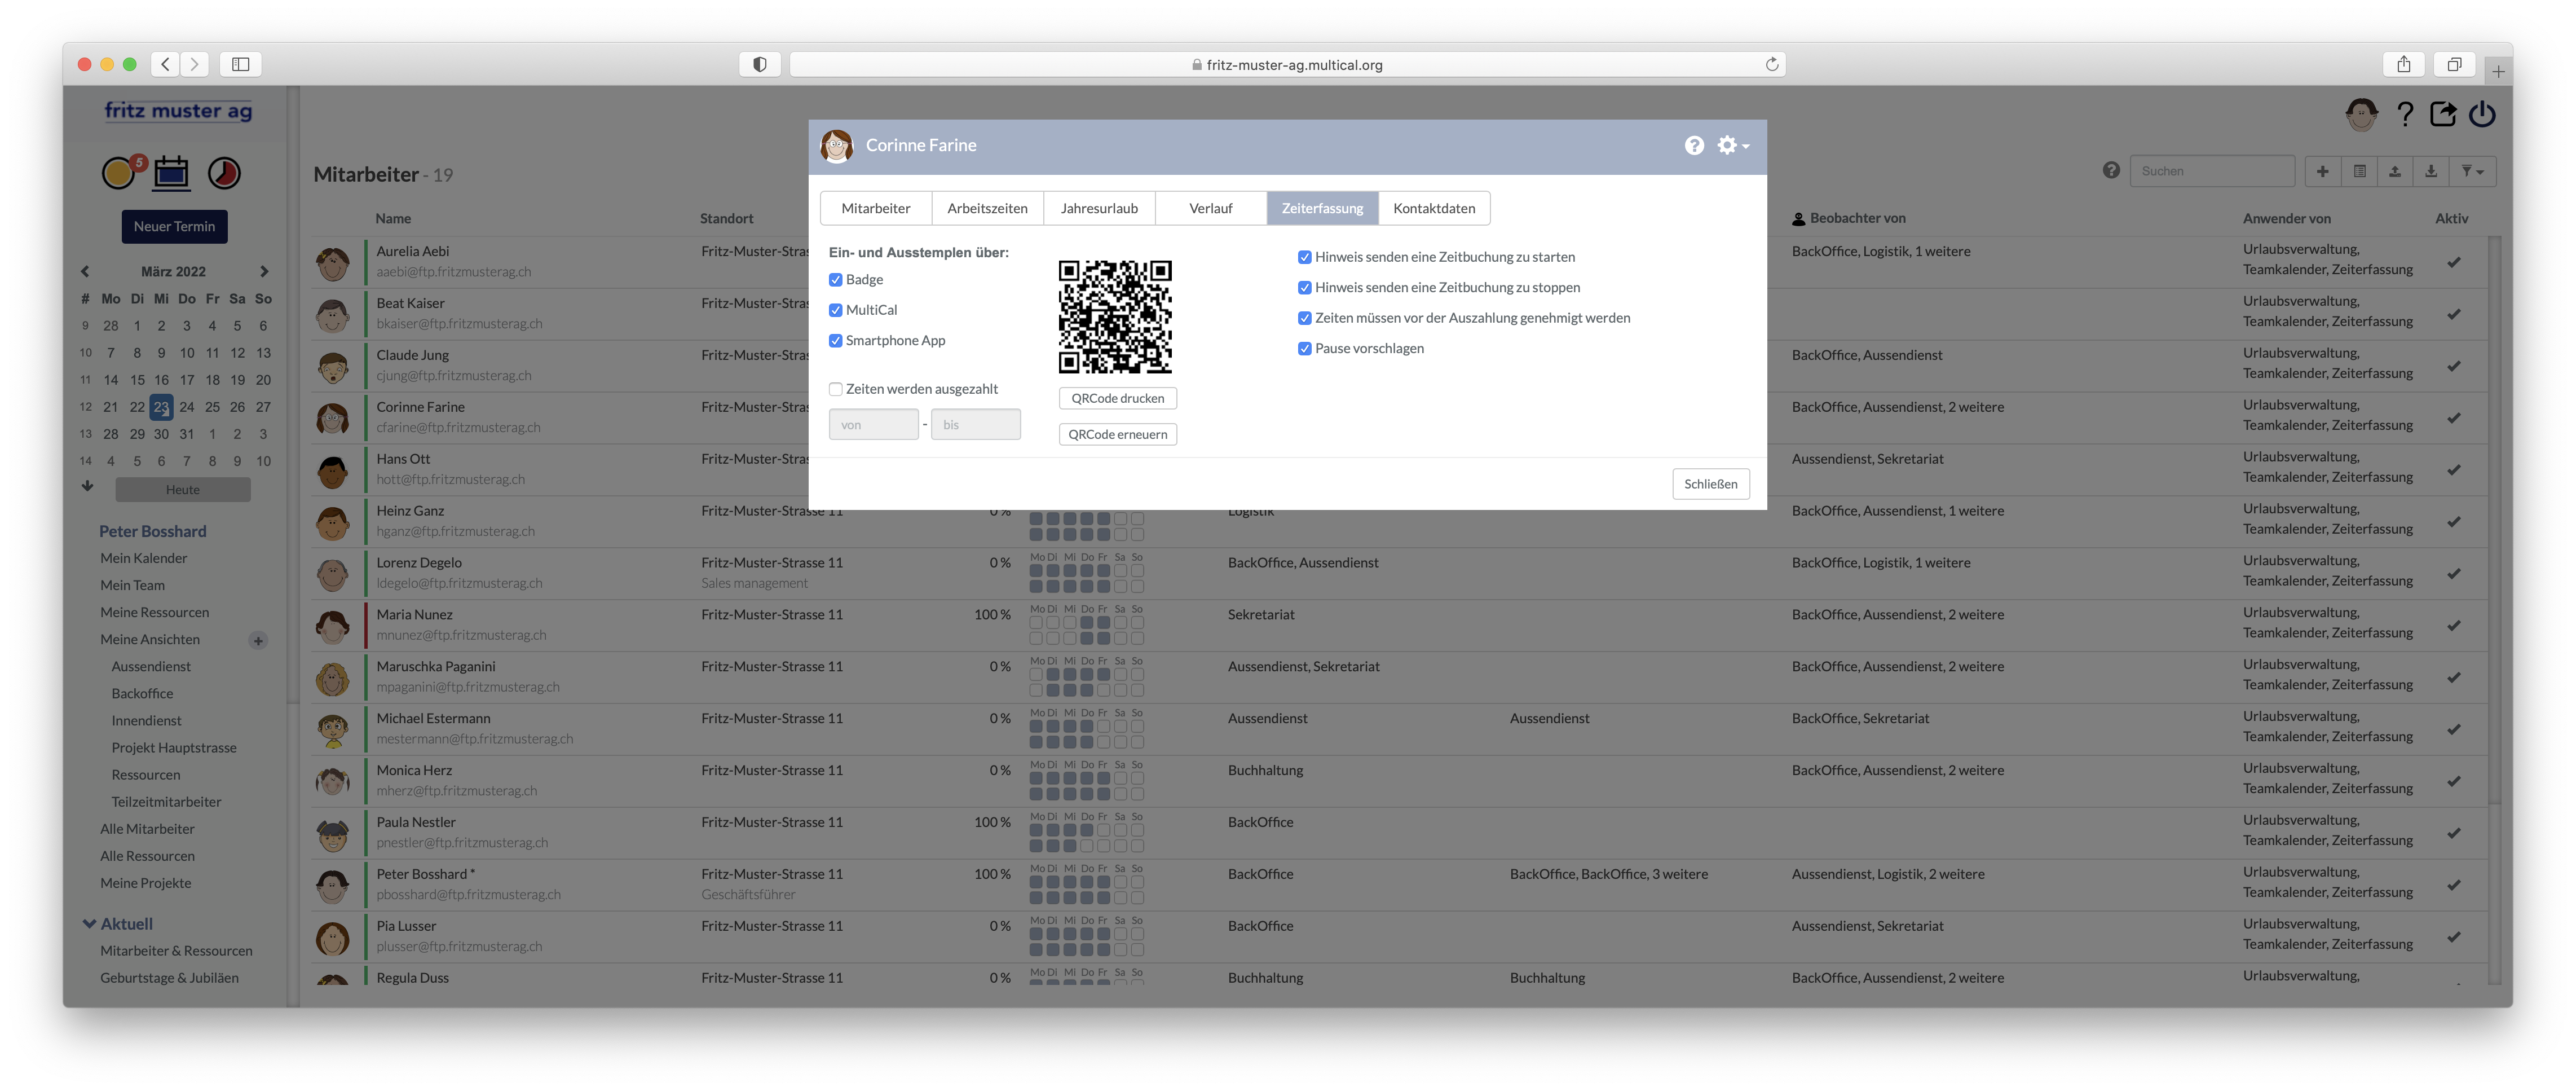Screen dimensions: 2576x1091
Task: Select day 23 in the mini calendar
Action: point(161,407)
